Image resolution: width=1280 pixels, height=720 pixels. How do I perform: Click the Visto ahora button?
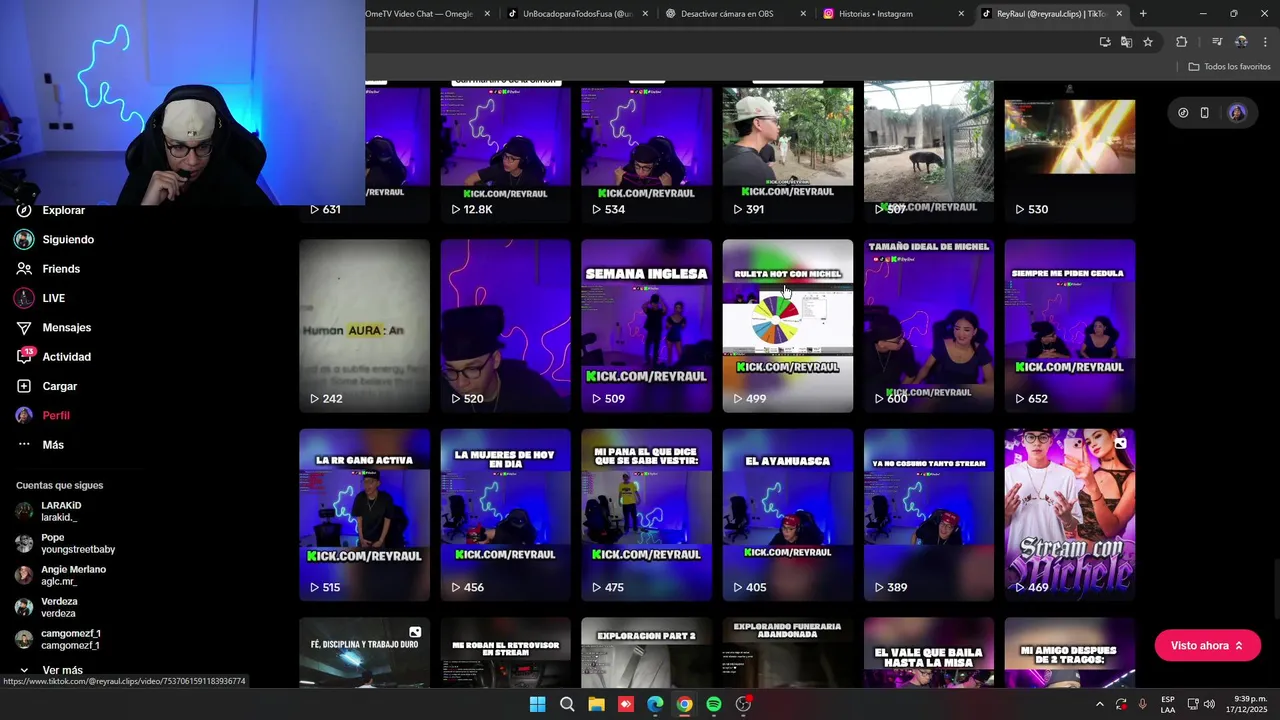pyautogui.click(x=1207, y=646)
